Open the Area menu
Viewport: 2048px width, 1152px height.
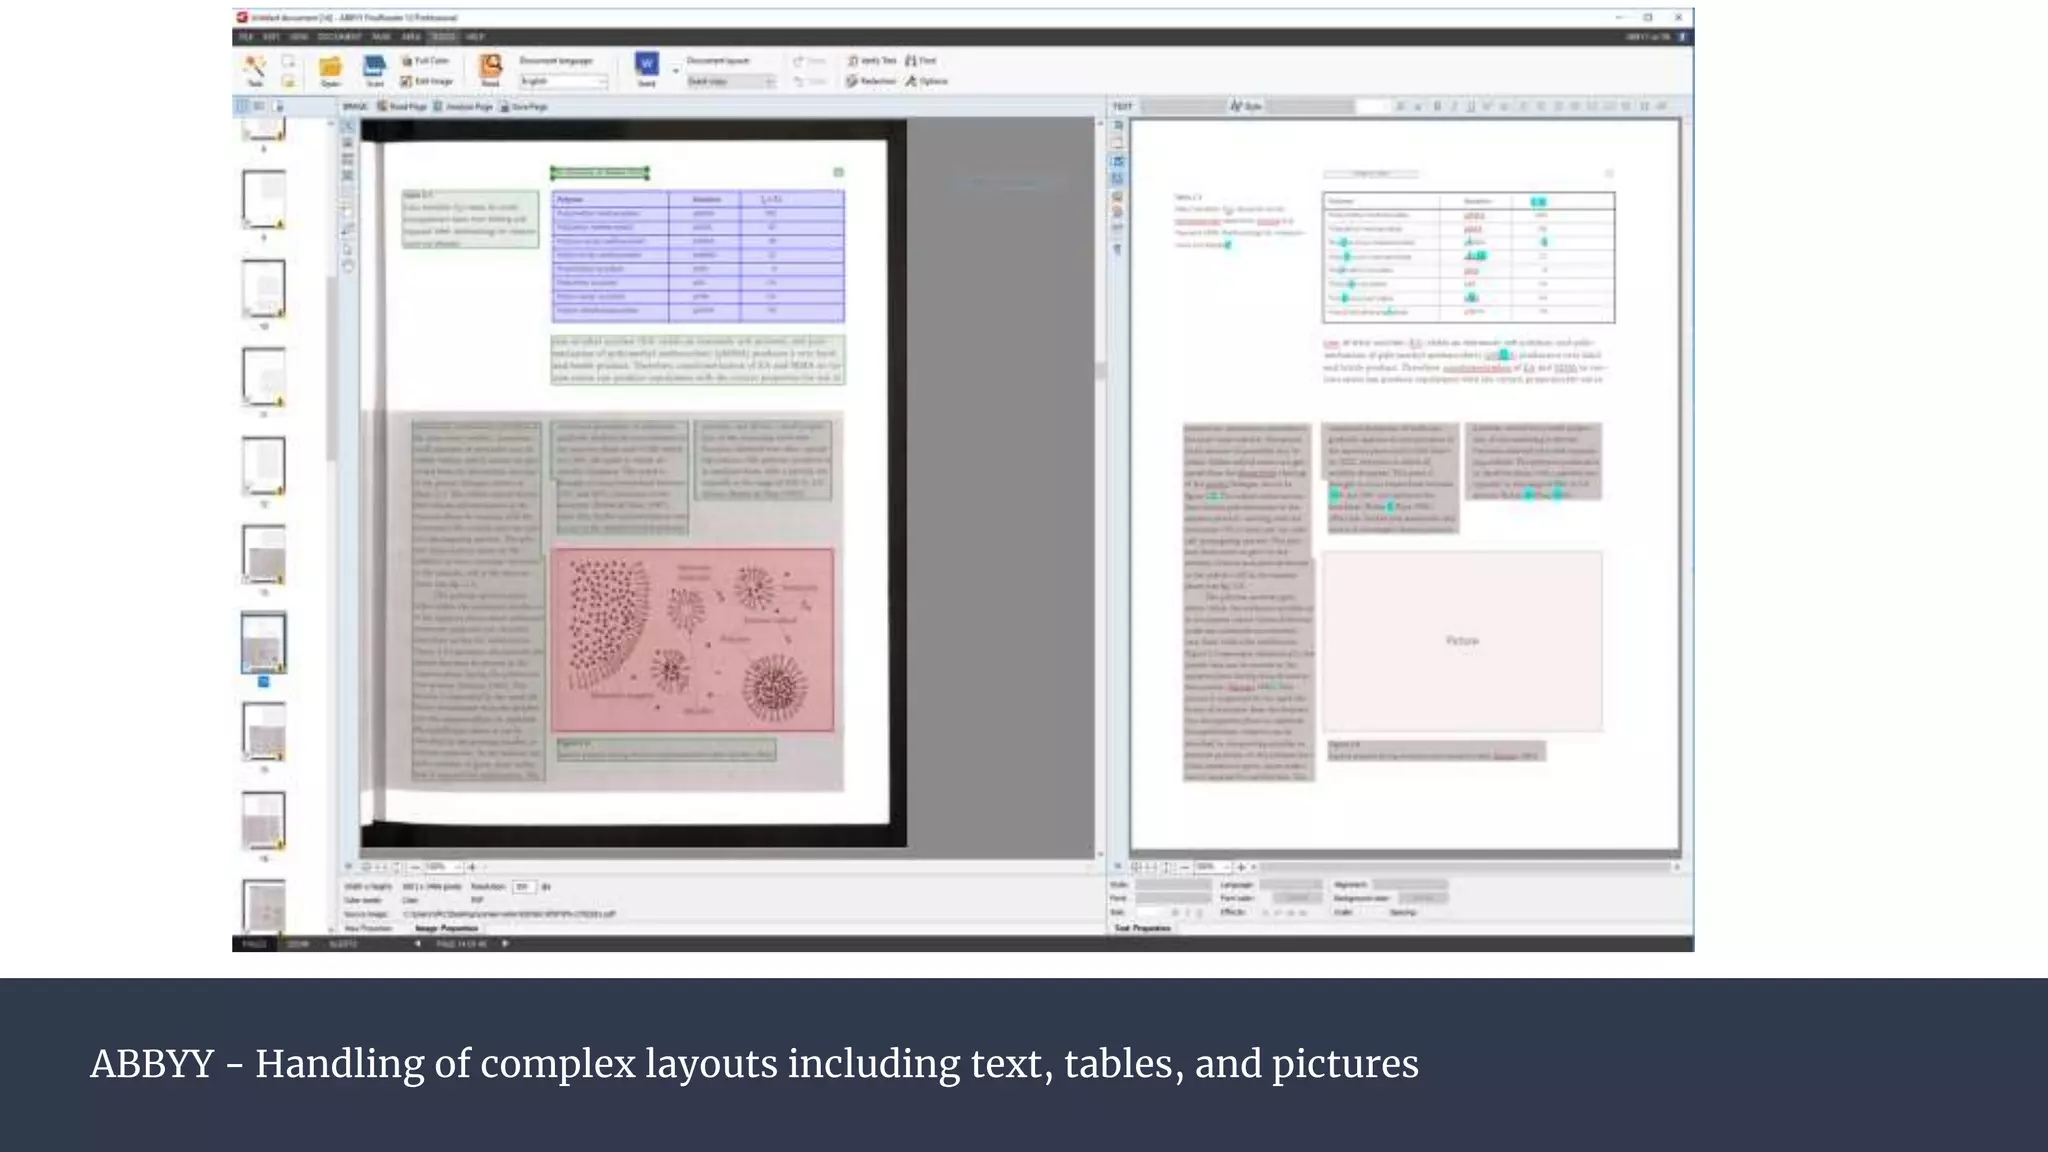click(x=411, y=37)
